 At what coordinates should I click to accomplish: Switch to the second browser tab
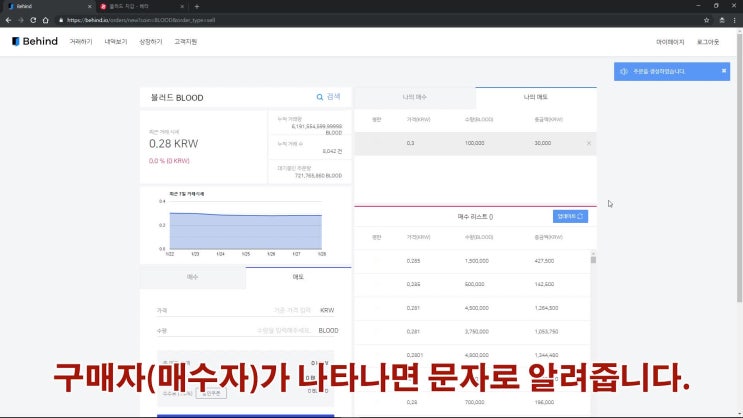click(x=142, y=7)
